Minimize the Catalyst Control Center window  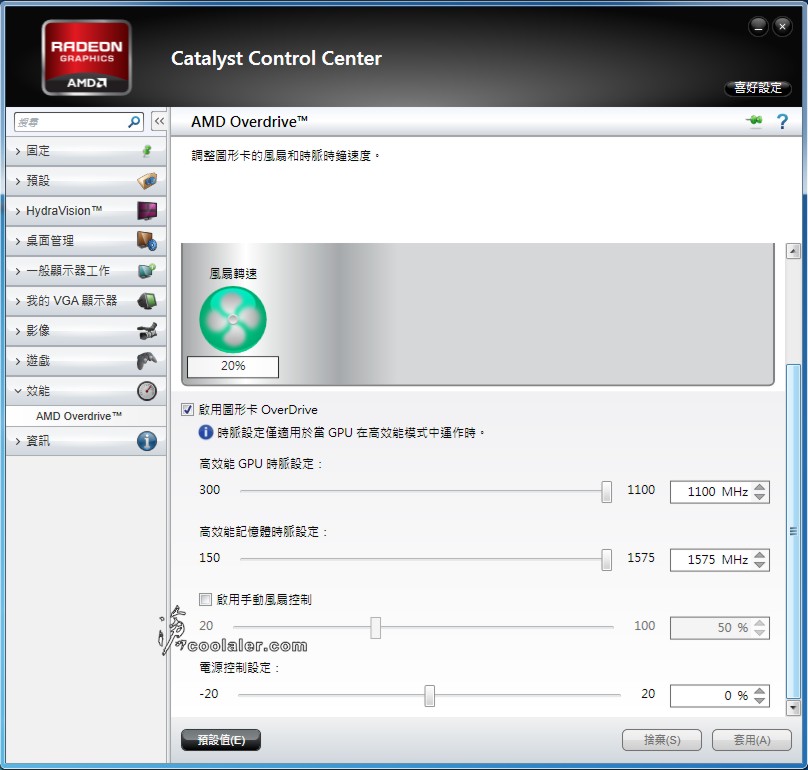pos(758,27)
